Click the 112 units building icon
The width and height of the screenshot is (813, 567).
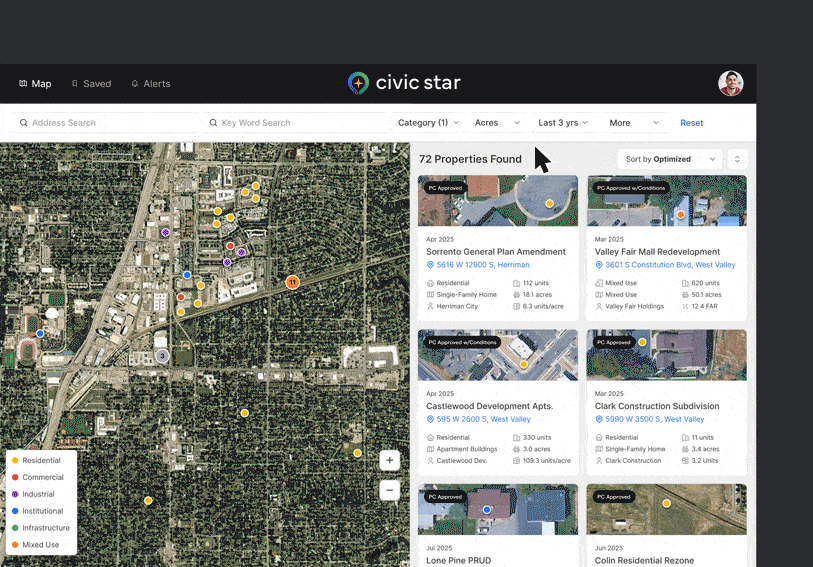516,283
